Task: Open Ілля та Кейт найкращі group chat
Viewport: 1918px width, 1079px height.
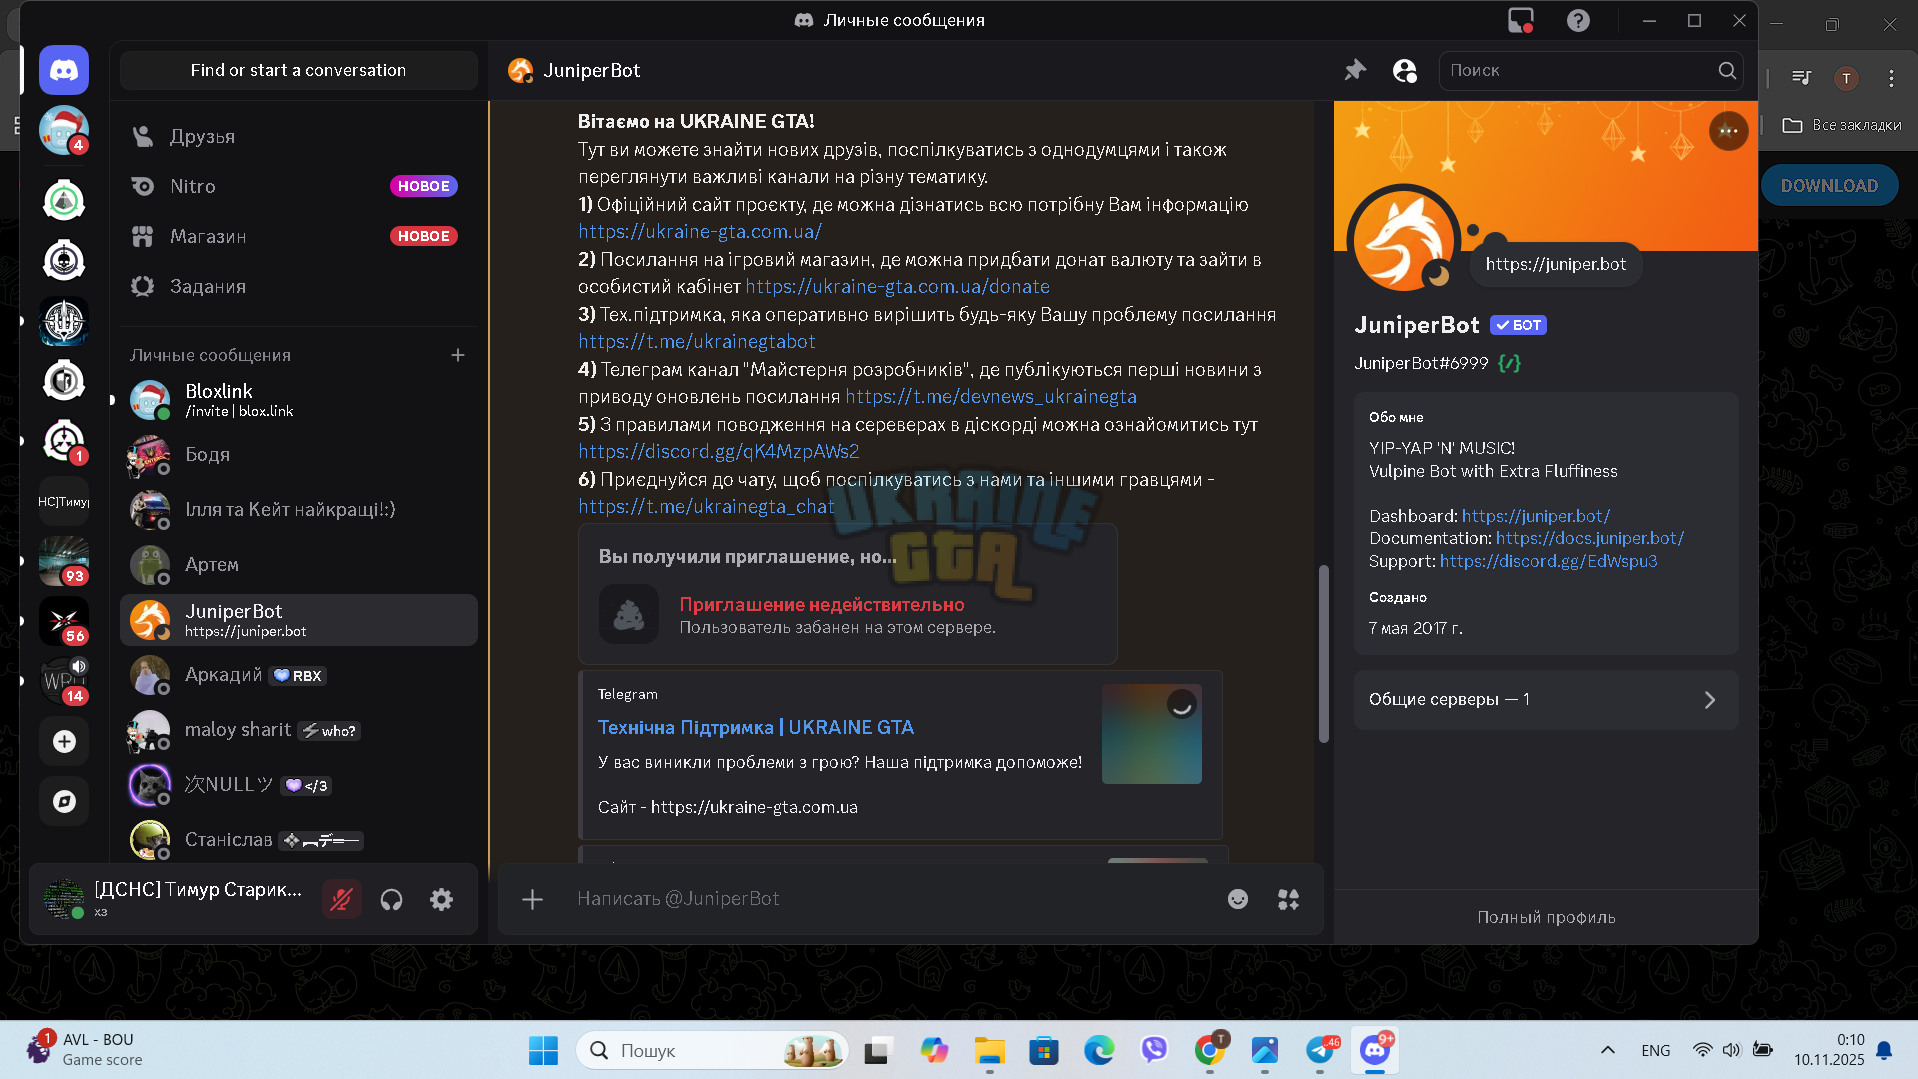Action: coord(298,510)
